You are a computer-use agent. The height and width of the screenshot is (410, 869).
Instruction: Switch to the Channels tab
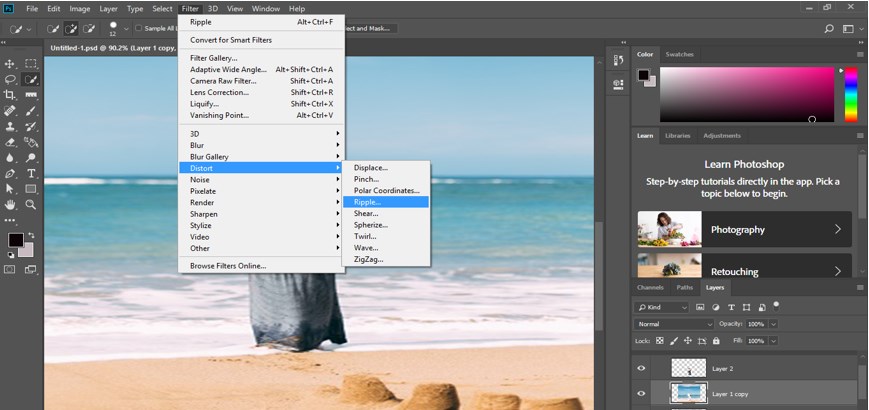(x=650, y=288)
